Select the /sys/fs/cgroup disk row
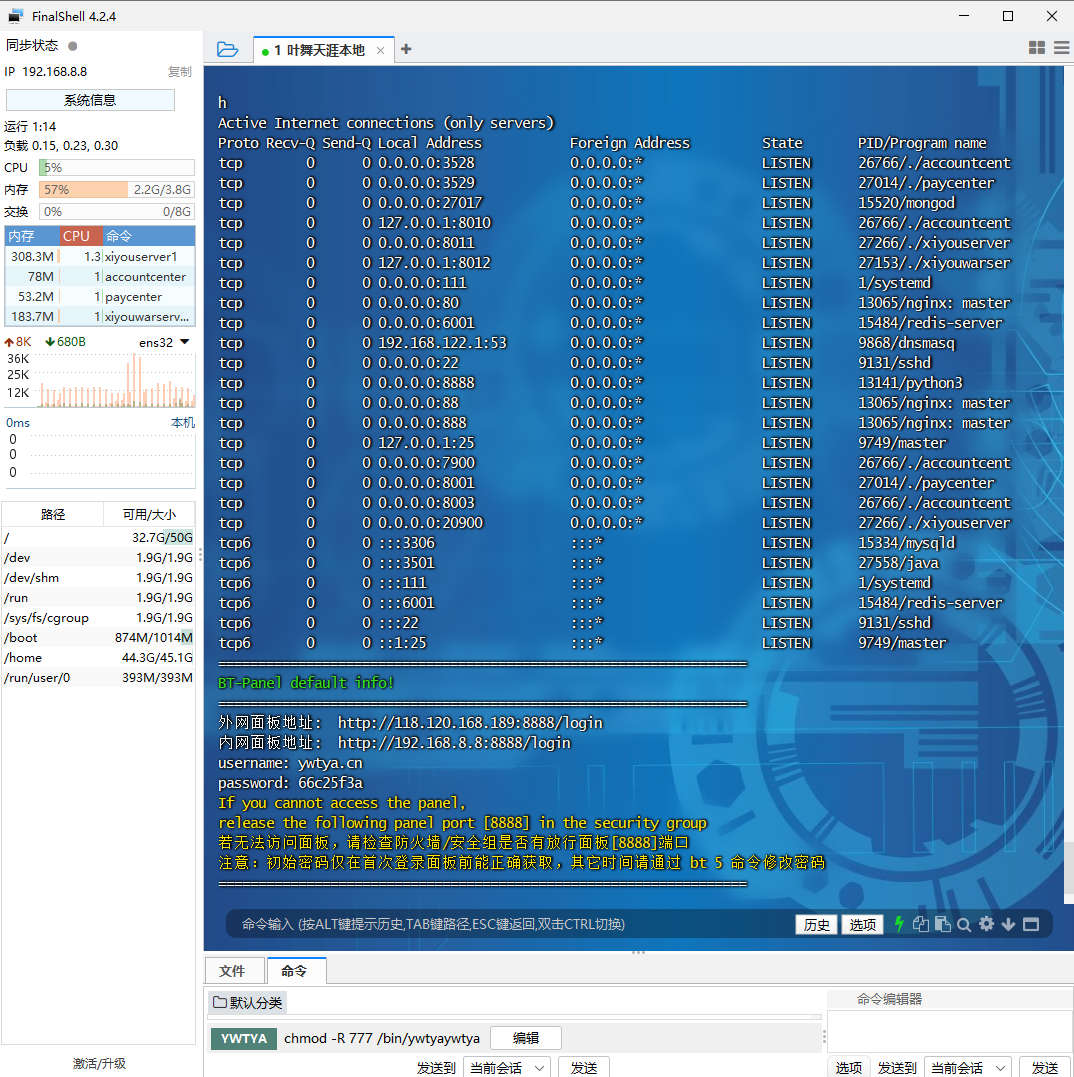This screenshot has height=1077, width=1074. pyautogui.click(x=98, y=618)
